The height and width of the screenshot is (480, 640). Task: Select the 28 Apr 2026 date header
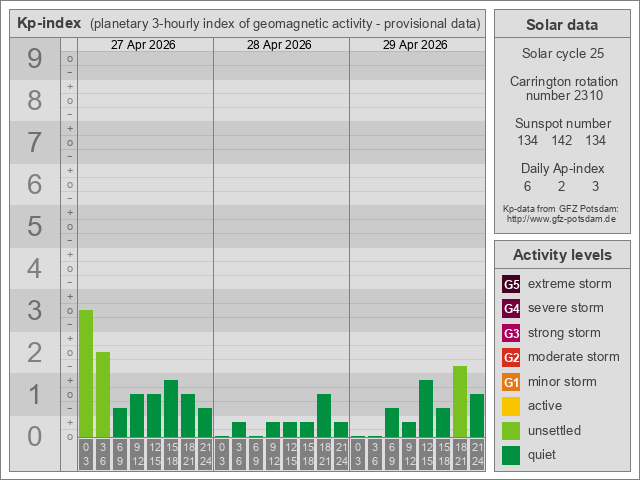coord(281,45)
